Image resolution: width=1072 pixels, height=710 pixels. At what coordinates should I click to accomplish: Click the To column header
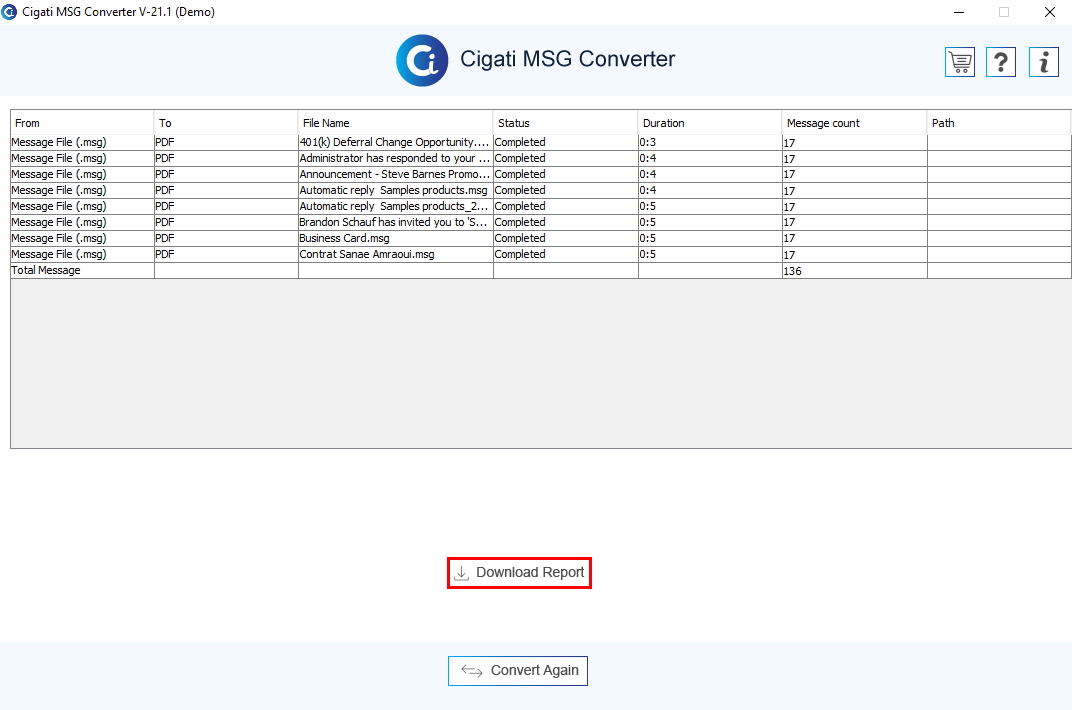(226, 123)
